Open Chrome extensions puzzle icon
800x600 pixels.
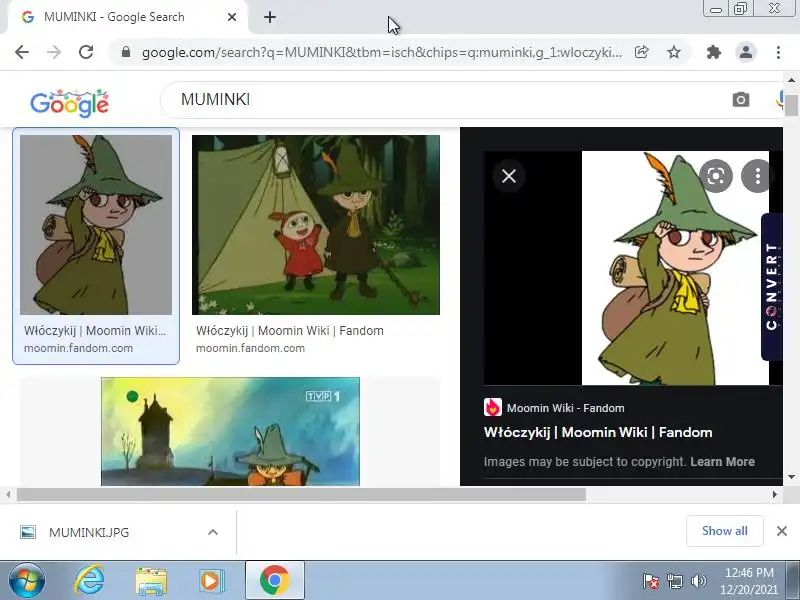pos(713,52)
